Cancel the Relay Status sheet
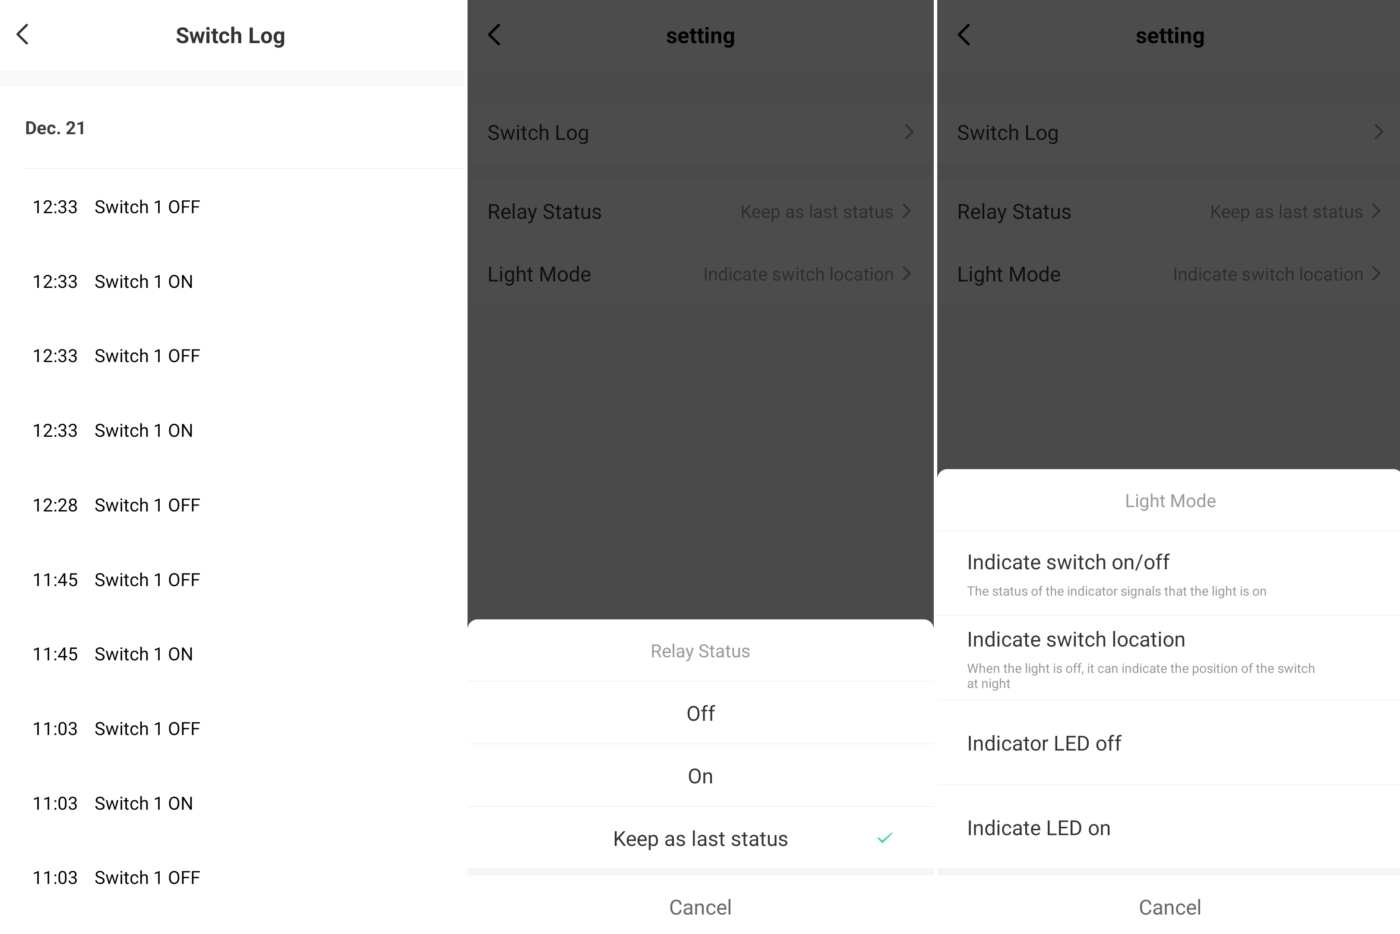The width and height of the screenshot is (1400, 934). pos(700,907)
